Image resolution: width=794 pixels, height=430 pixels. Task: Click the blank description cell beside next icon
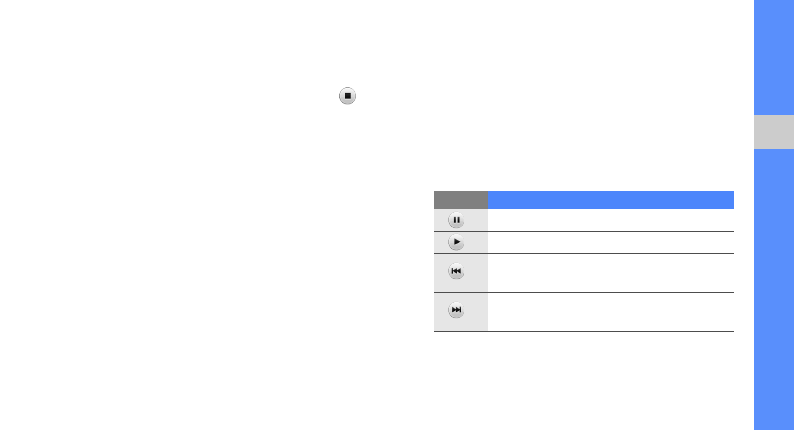pyautogui.click(x=610, y=311)
